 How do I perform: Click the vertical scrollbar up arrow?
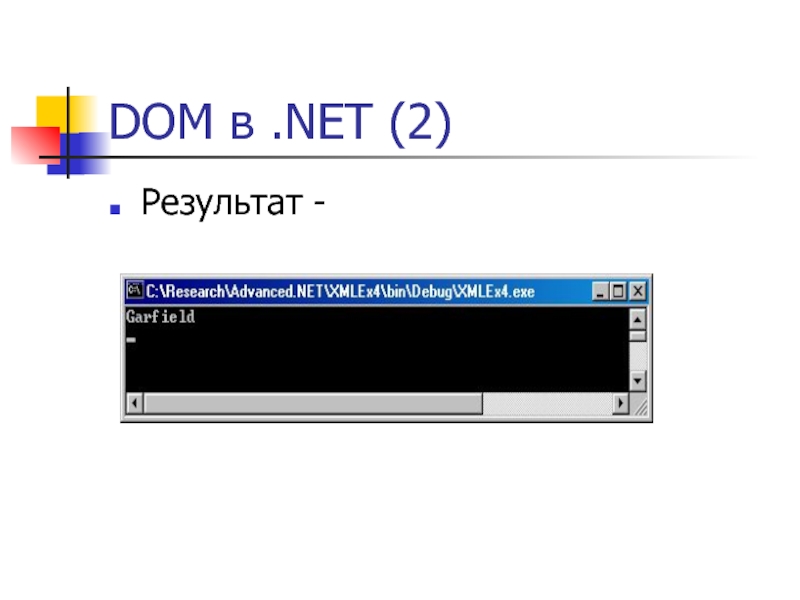[x=637, y=319]
